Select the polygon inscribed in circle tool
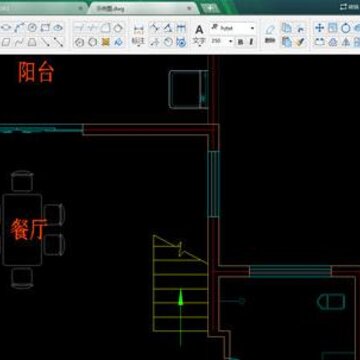 click(92, 42)
